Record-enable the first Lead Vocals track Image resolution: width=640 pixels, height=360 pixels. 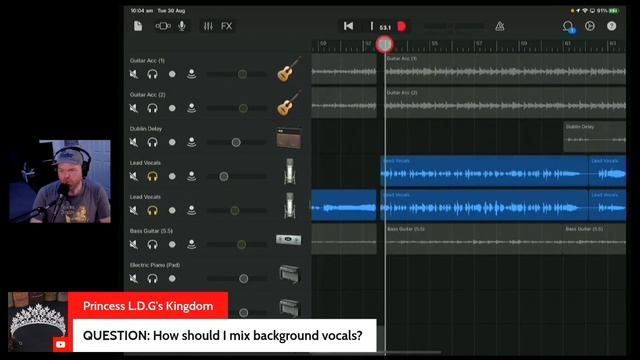(x=172, y=176)
